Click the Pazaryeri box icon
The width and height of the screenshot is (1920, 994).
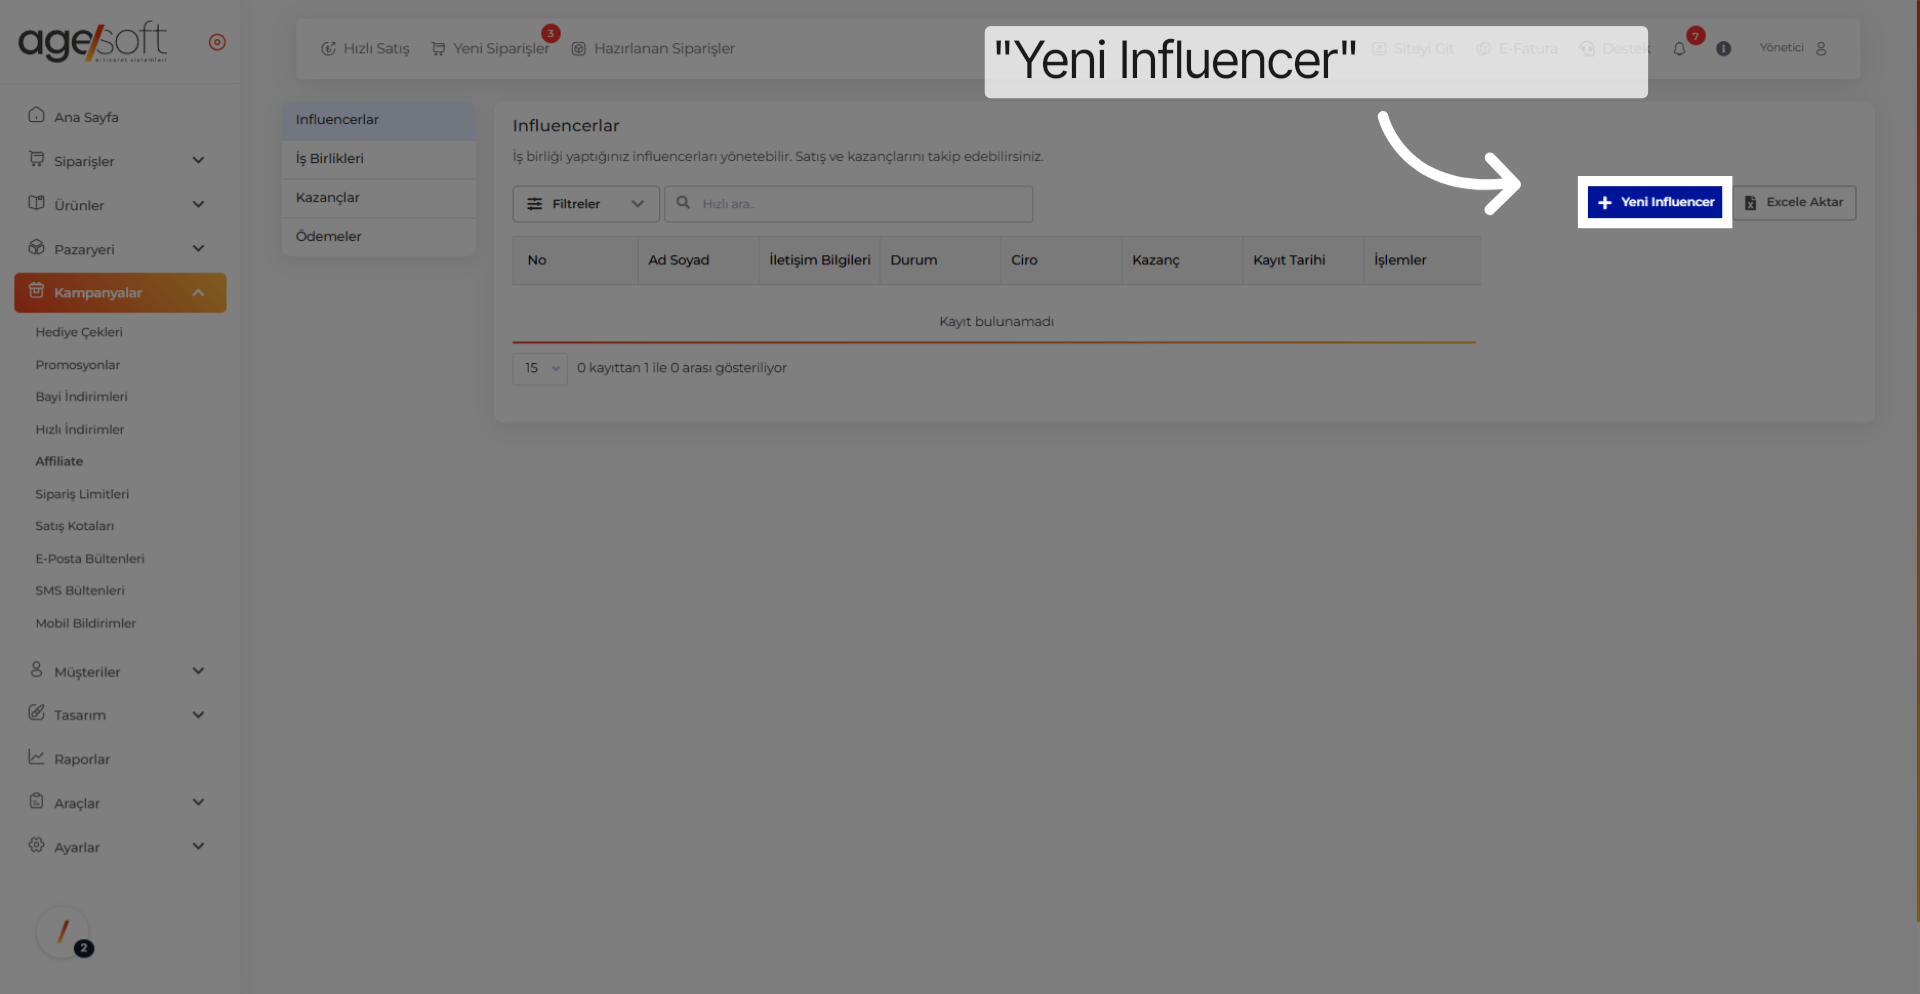pos(36,247)
